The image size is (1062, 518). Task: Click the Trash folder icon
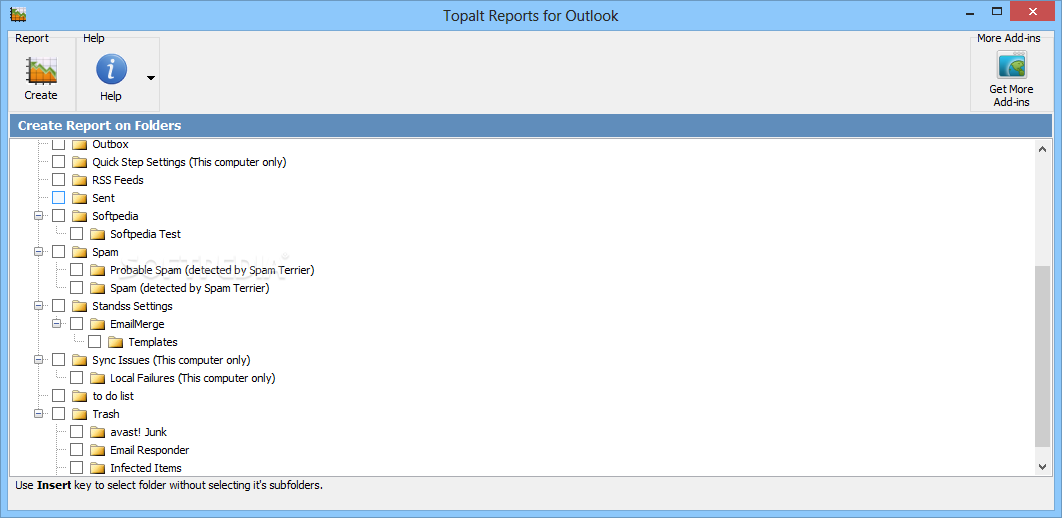tap(80, 414)
